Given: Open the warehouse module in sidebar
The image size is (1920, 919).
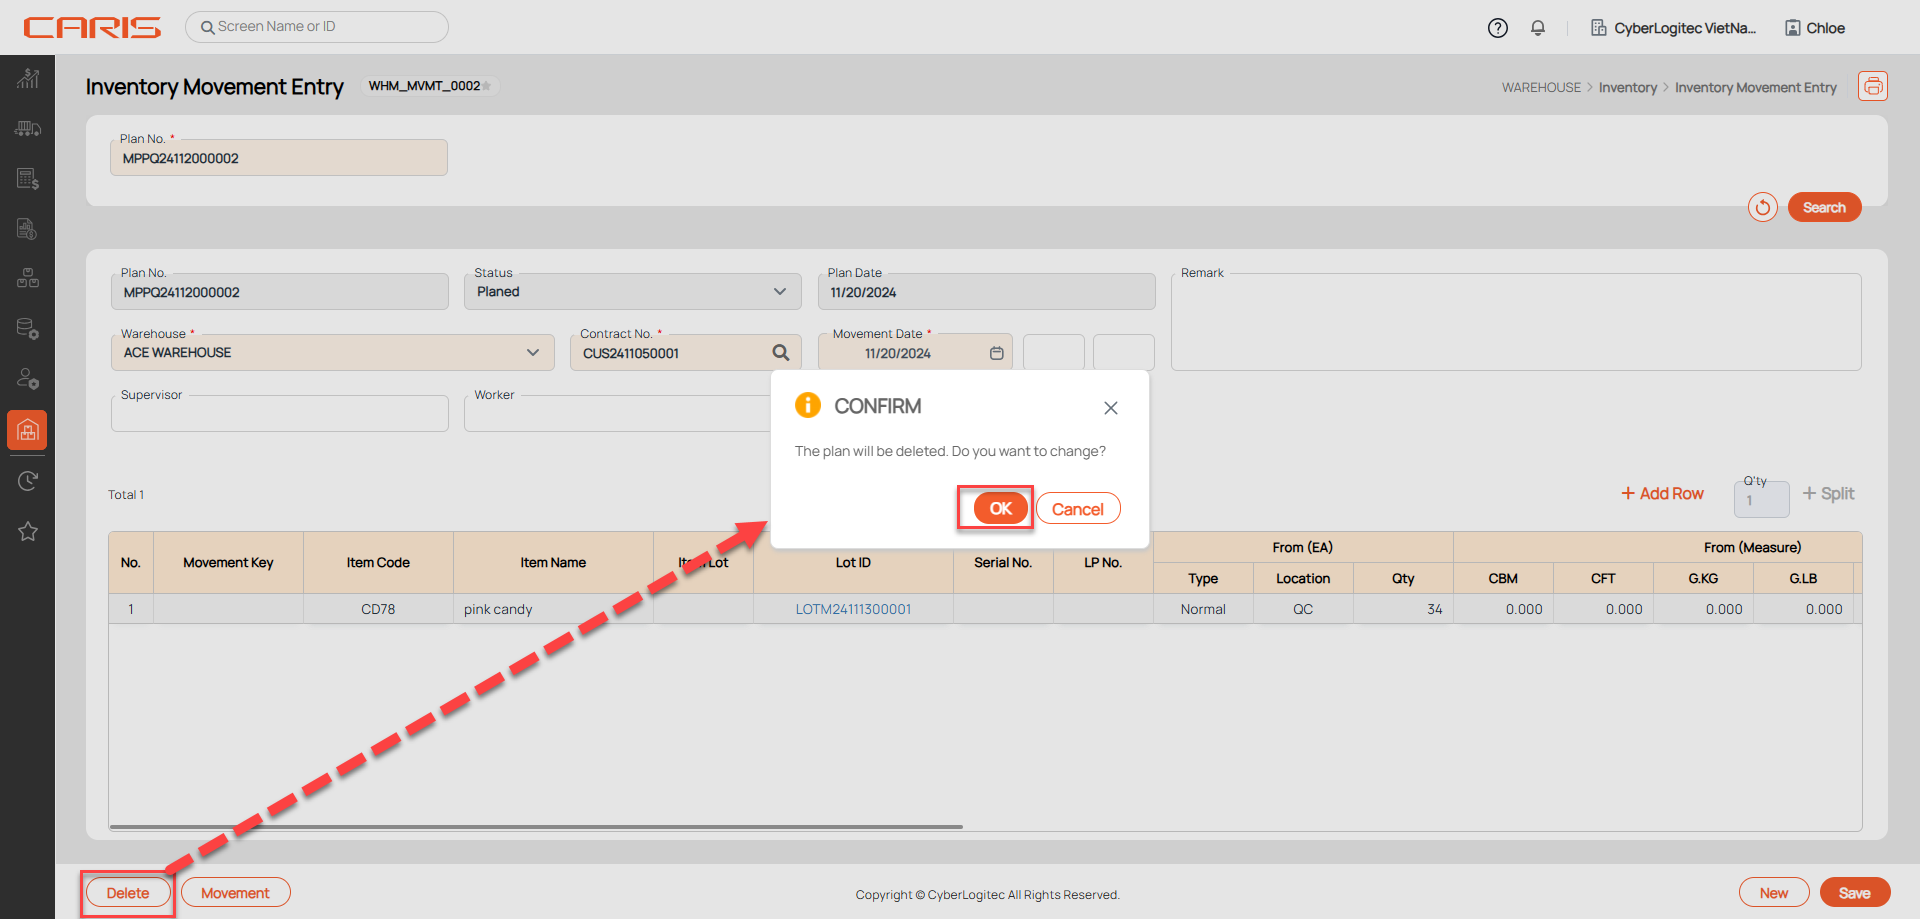Looking at the screenshot, I should (27, 430).
